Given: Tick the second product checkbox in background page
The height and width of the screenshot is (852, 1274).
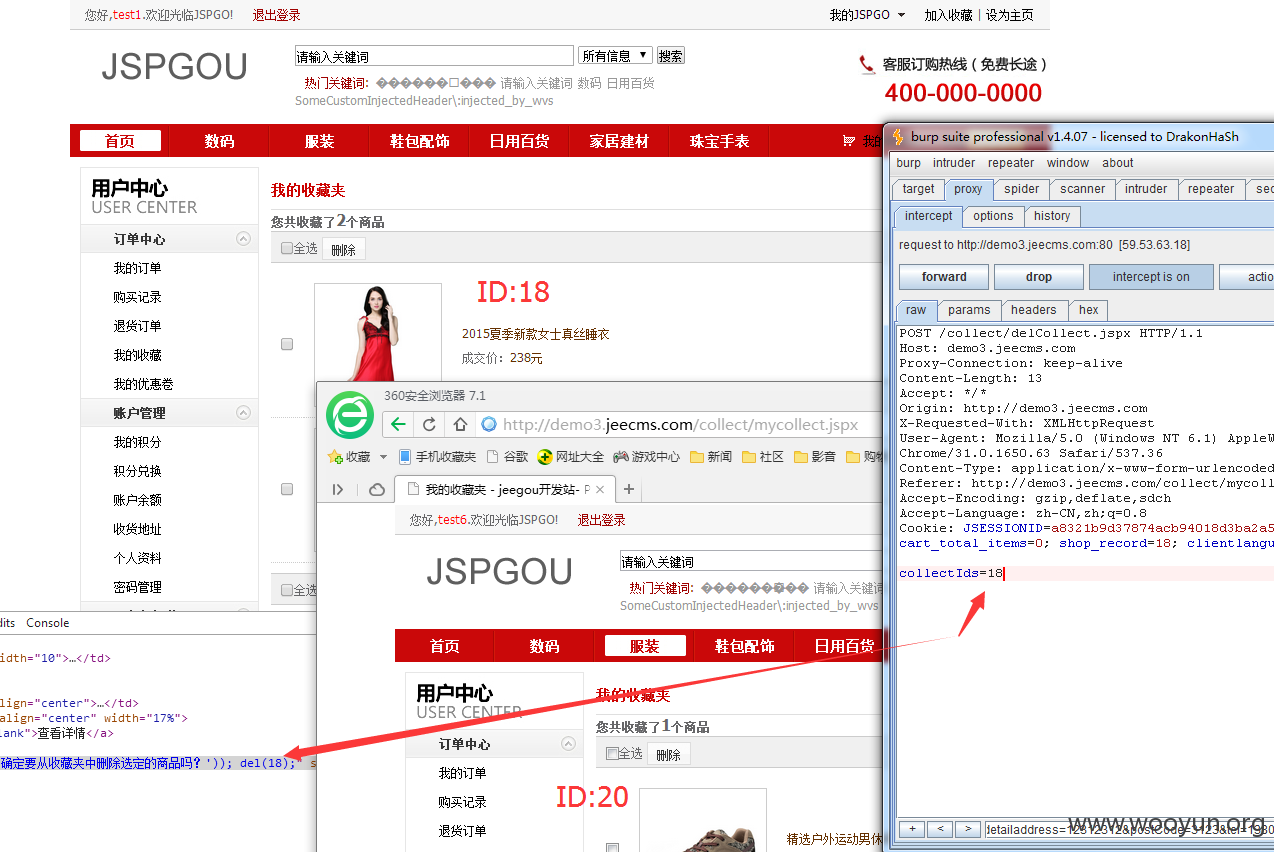Looking at the screenshot, I should (287, 489).
